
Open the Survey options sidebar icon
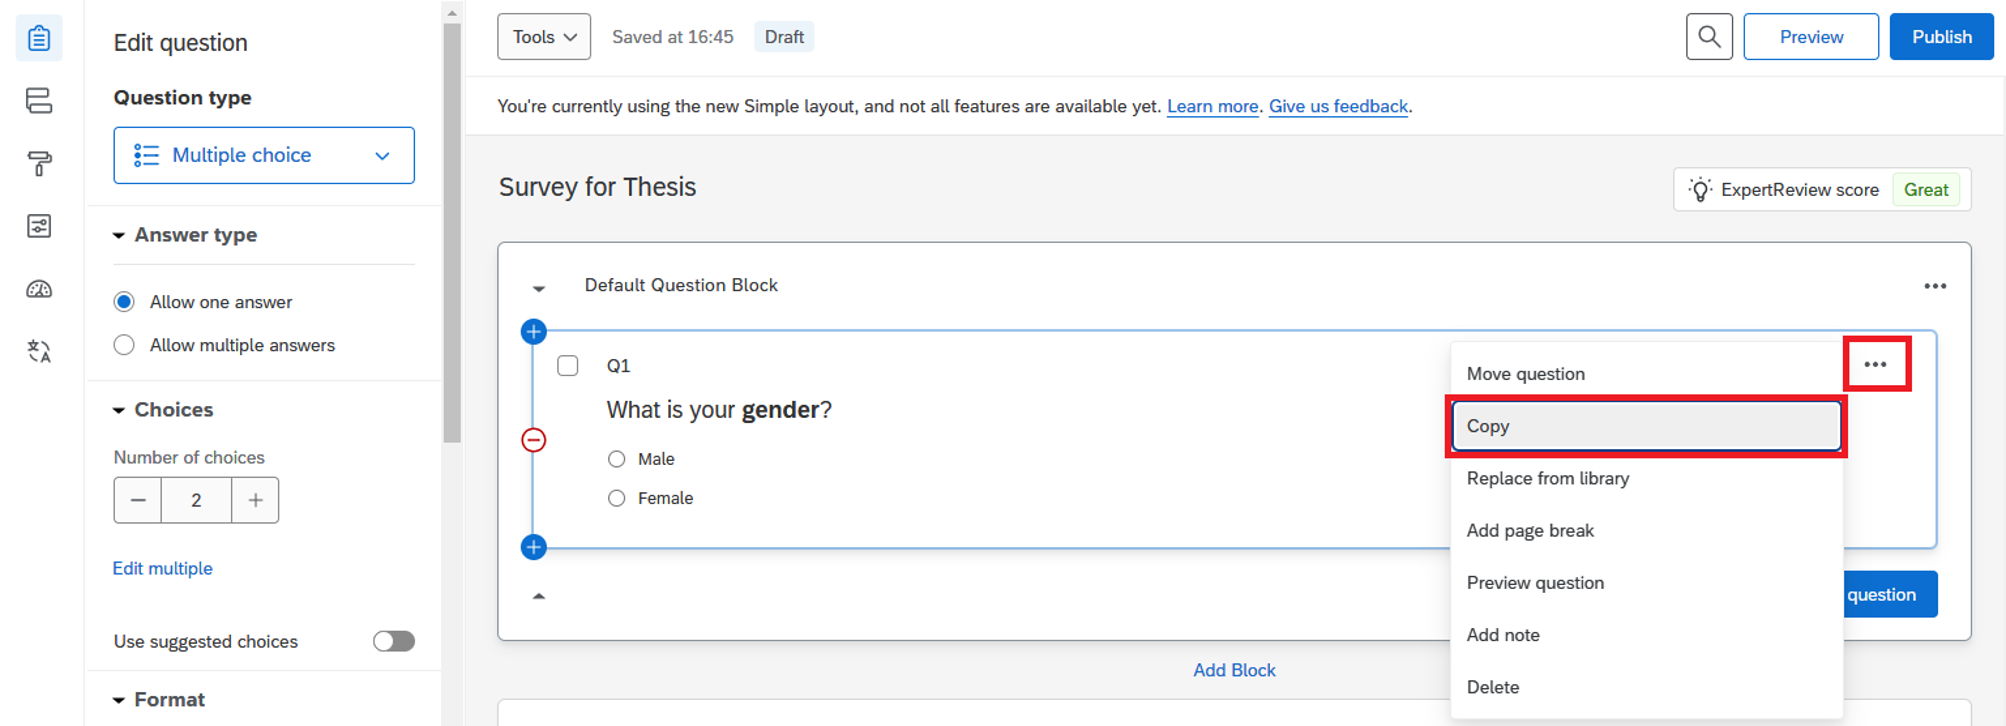click(x=39, y=226)
